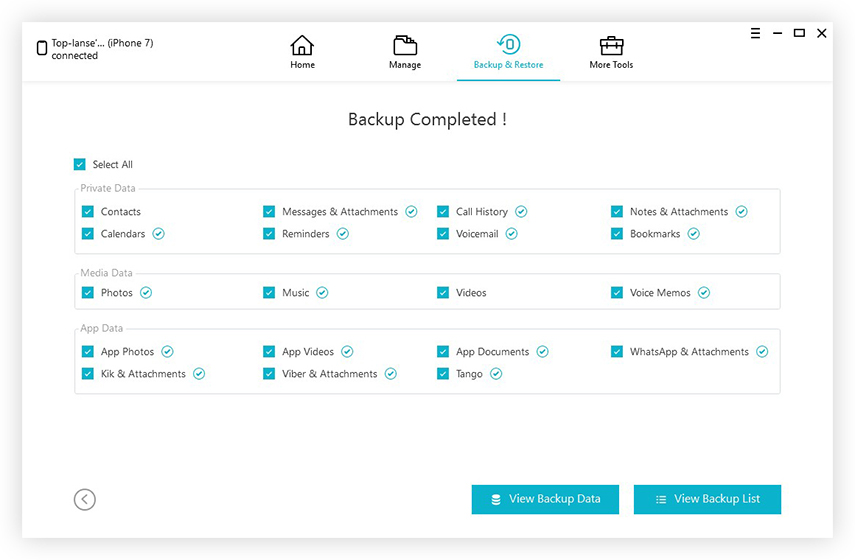Viewport: 855px width, 560px height.
Task: Click completed checkmark icon beside Tango
Action: click(496, 374)
